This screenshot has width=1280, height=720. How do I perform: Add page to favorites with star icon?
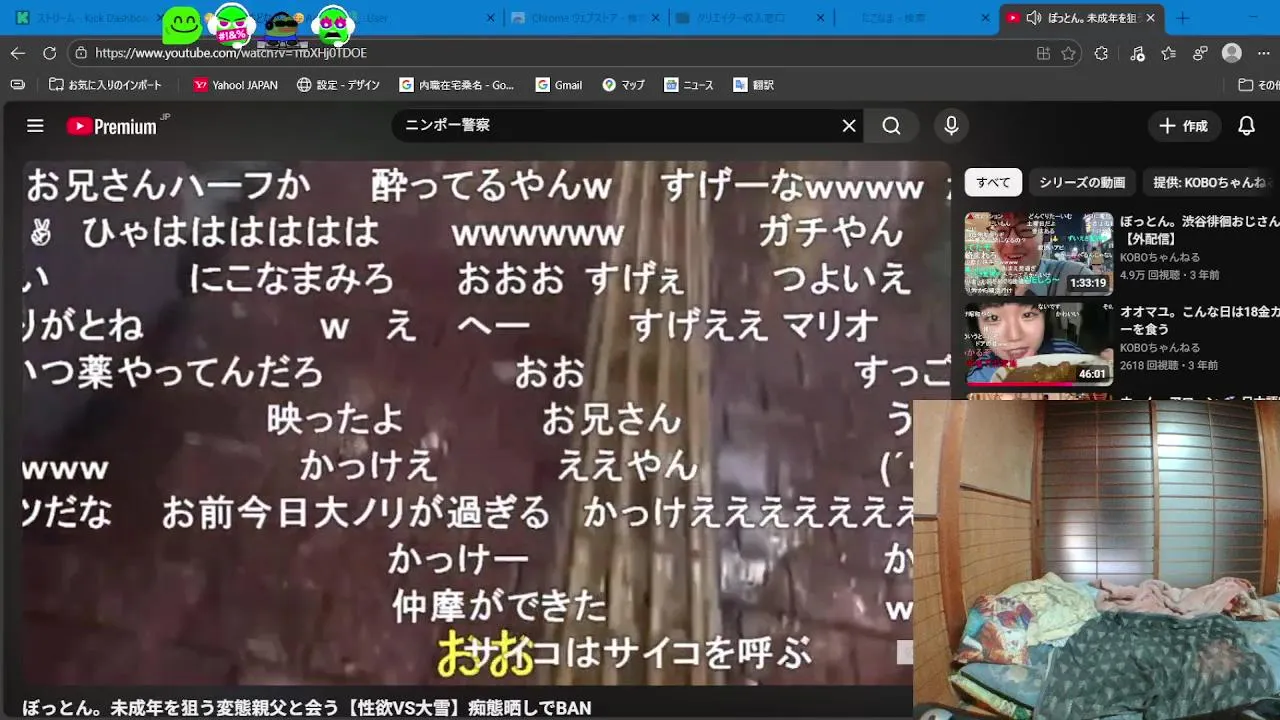(x=1069, y=53)
